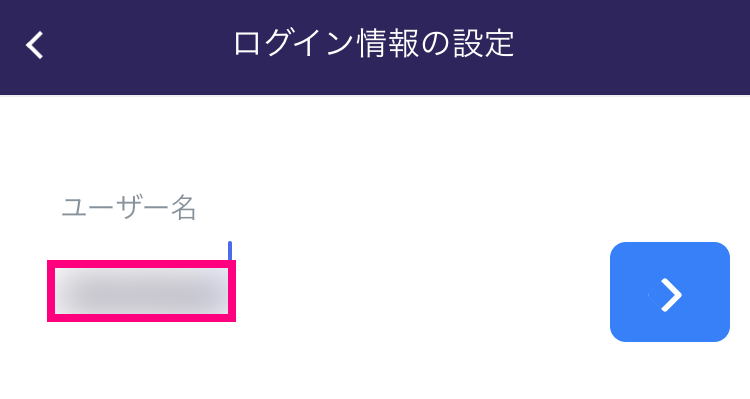The image size is (750, 399).
Task: Return to previous screen with left arrow
Action: coord(35,45)
